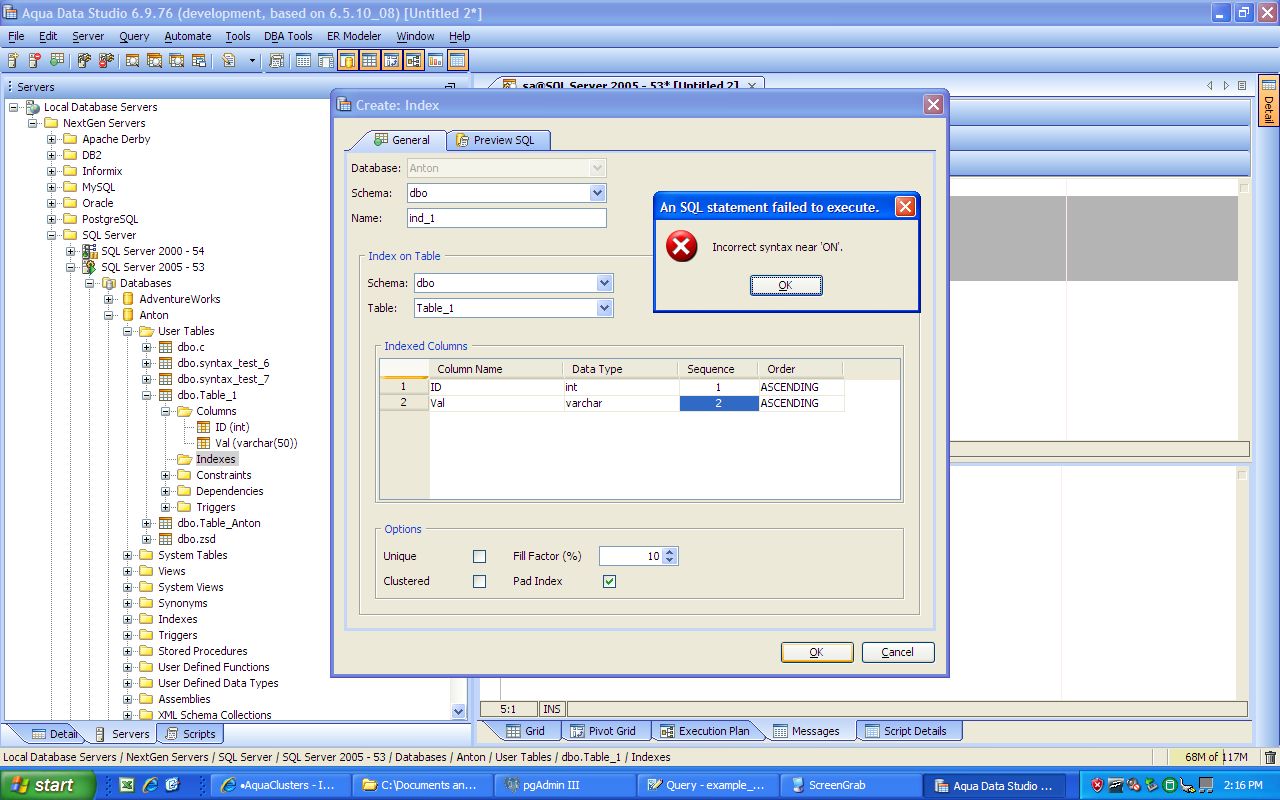Expand the Constraints folder under dbo.Table_1
This screenshot has width=1280, height=800.
point(166,475)
